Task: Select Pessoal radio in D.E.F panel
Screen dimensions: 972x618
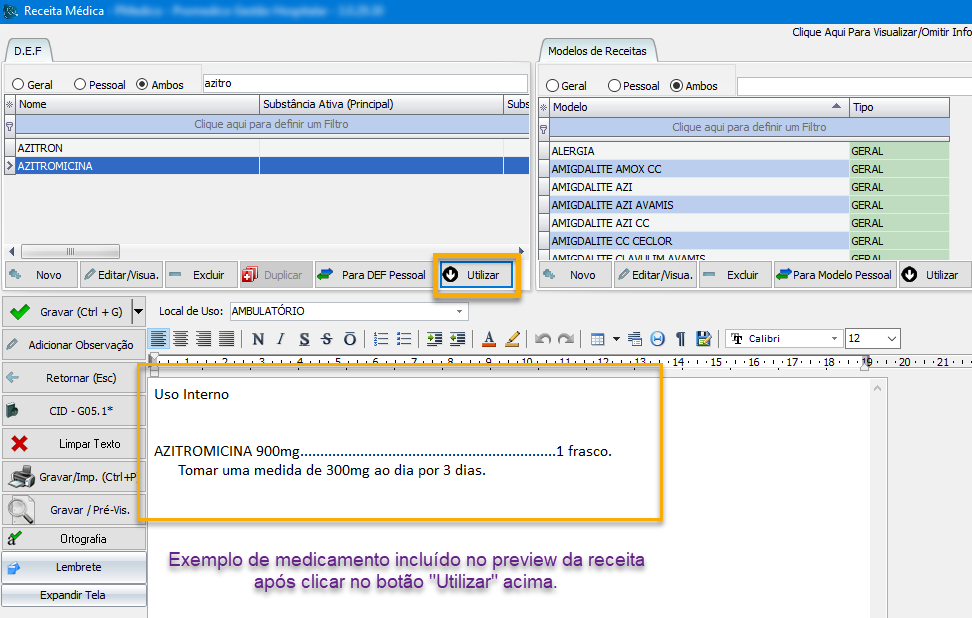Action: click(79, 85)
